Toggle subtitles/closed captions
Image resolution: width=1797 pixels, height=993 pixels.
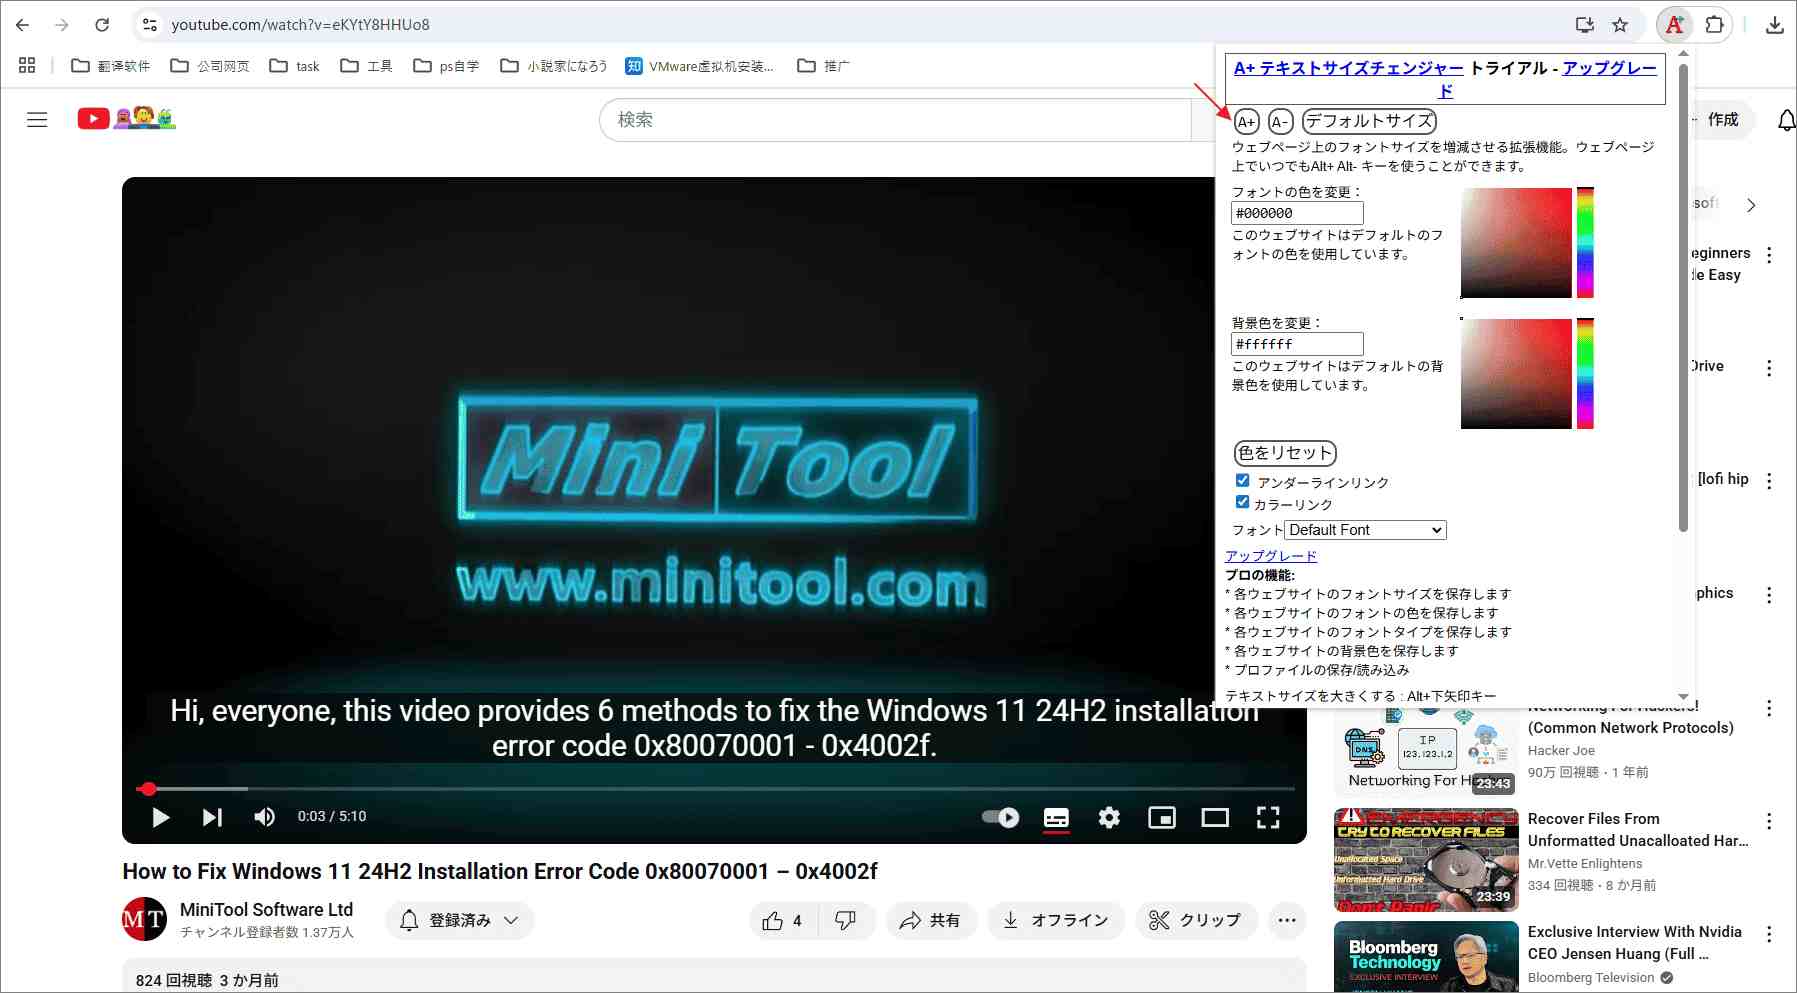[1056, 817]
